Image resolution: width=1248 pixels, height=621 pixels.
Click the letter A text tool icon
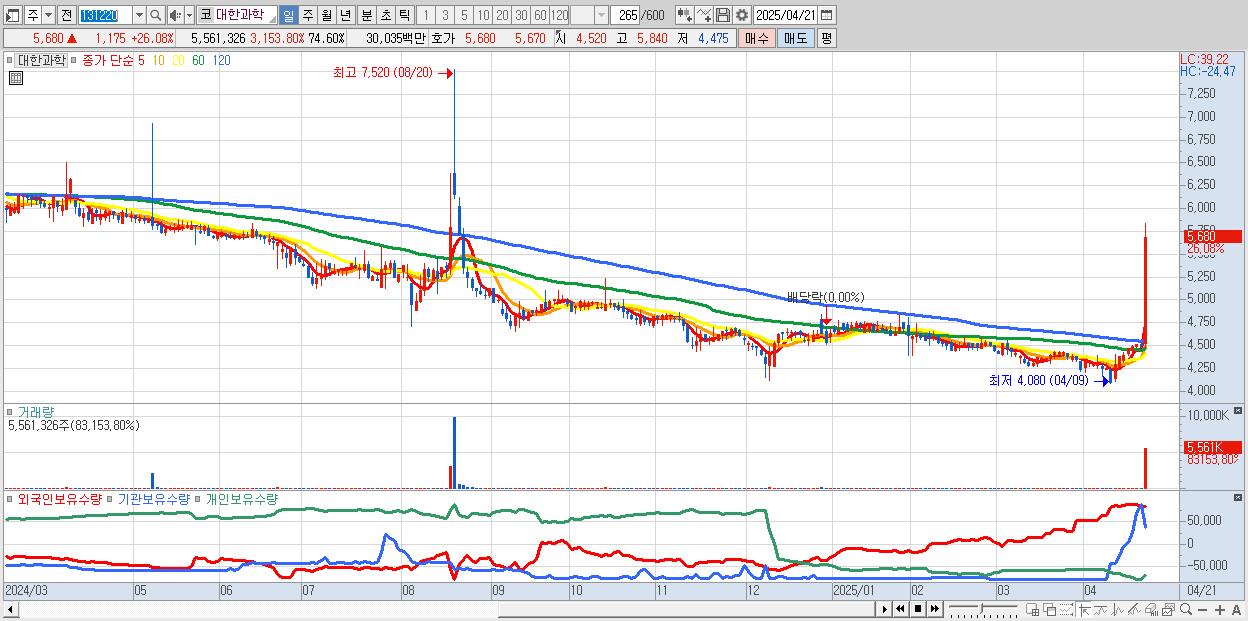(x=1237, y=609)
